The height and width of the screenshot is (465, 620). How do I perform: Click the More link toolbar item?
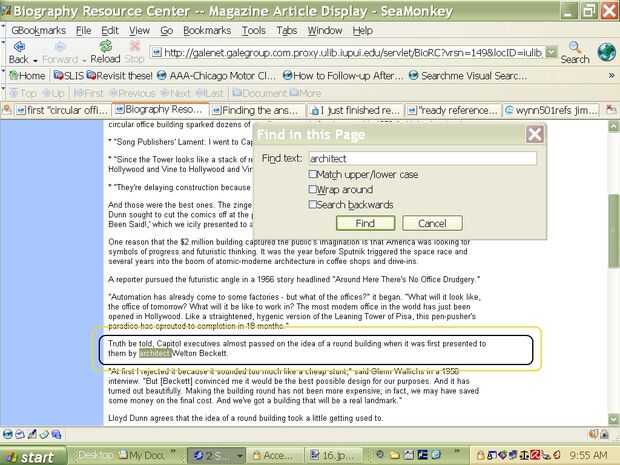point(306,93)
